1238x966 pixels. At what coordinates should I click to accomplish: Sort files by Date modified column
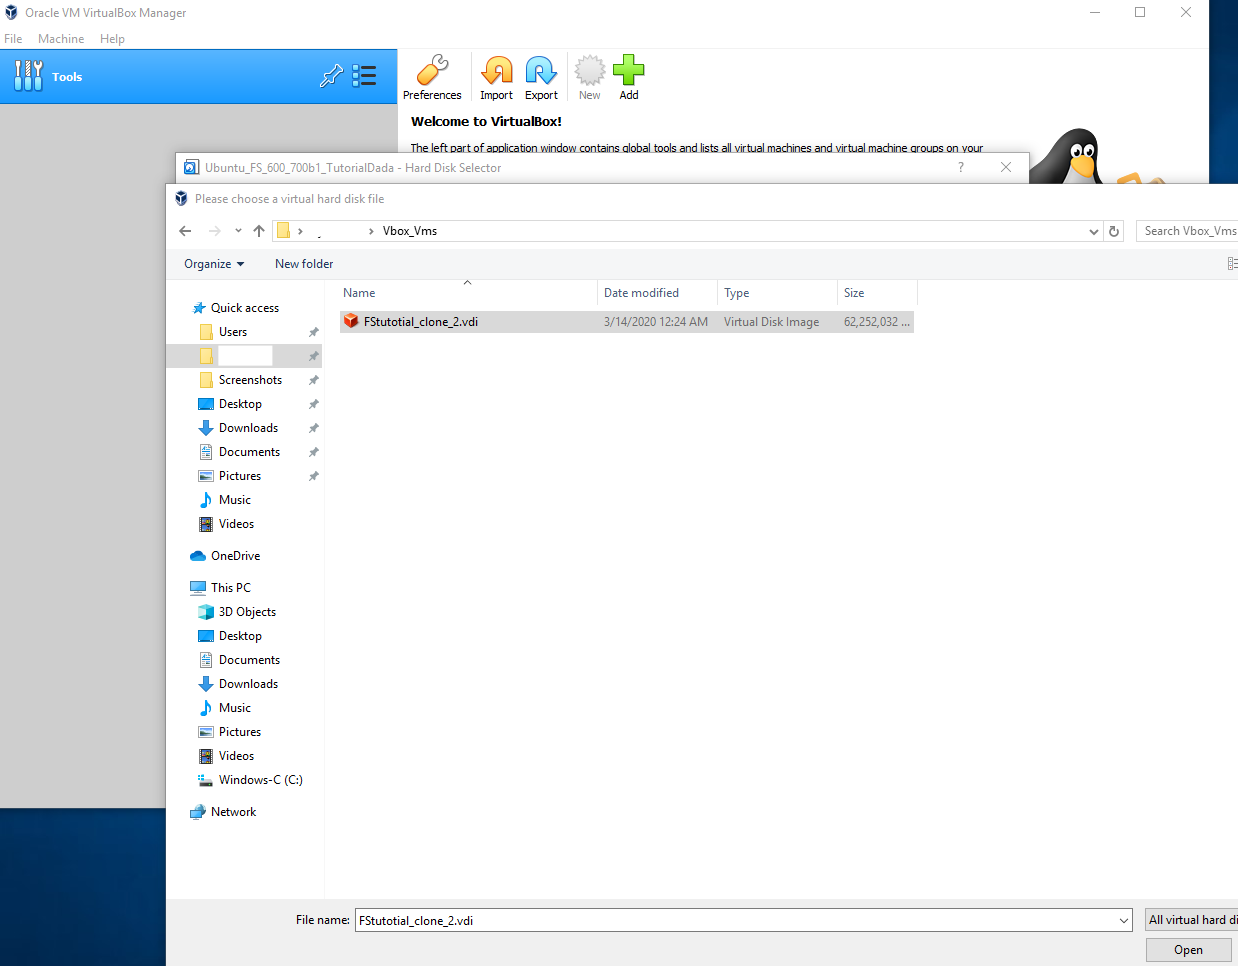(x=641, y=293)
